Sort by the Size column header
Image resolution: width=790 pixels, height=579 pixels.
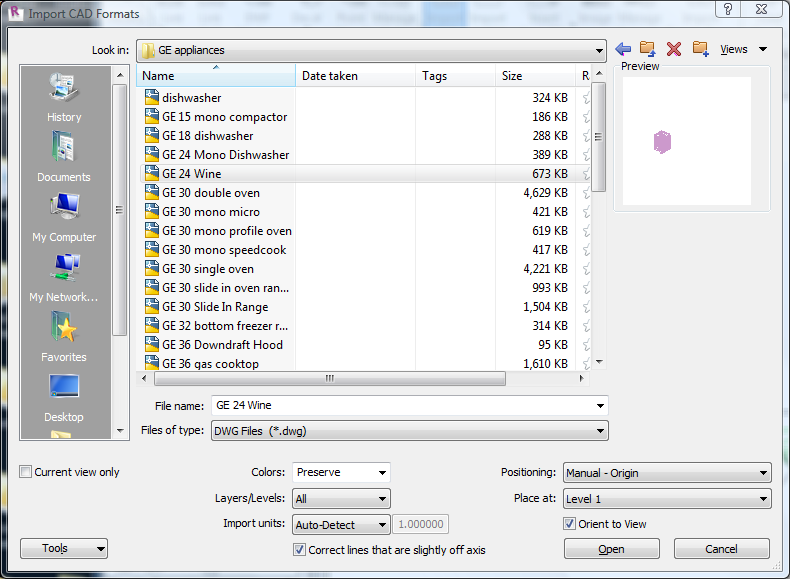(535, 76)
